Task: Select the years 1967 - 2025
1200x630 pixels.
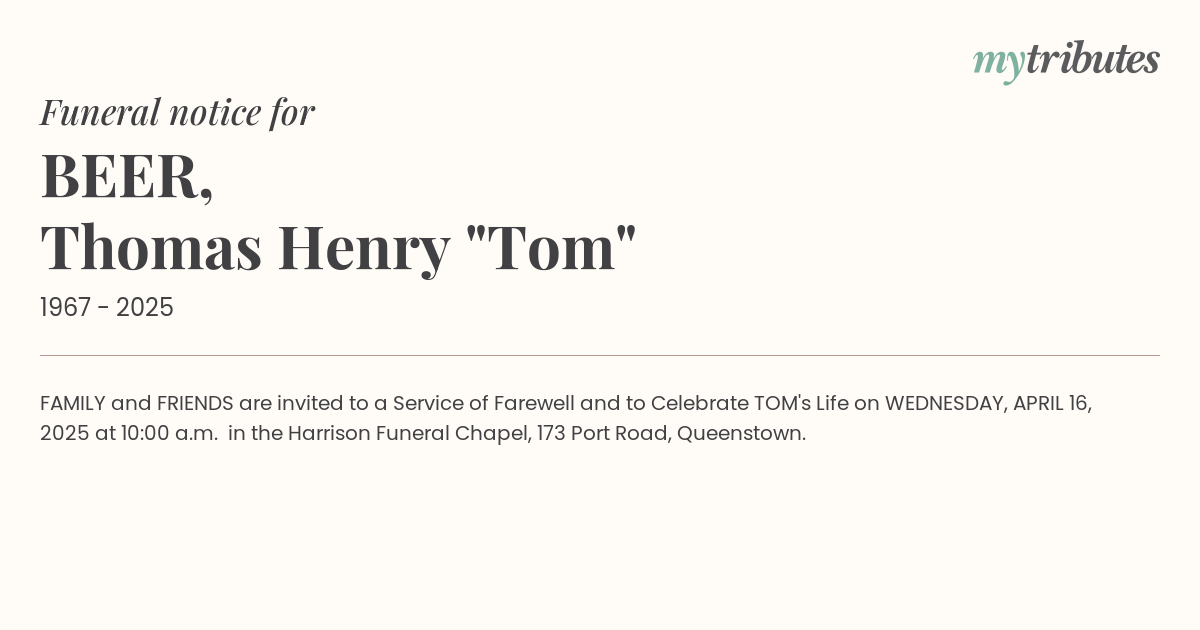Action: pyautogui.click(x=107, y=307)
